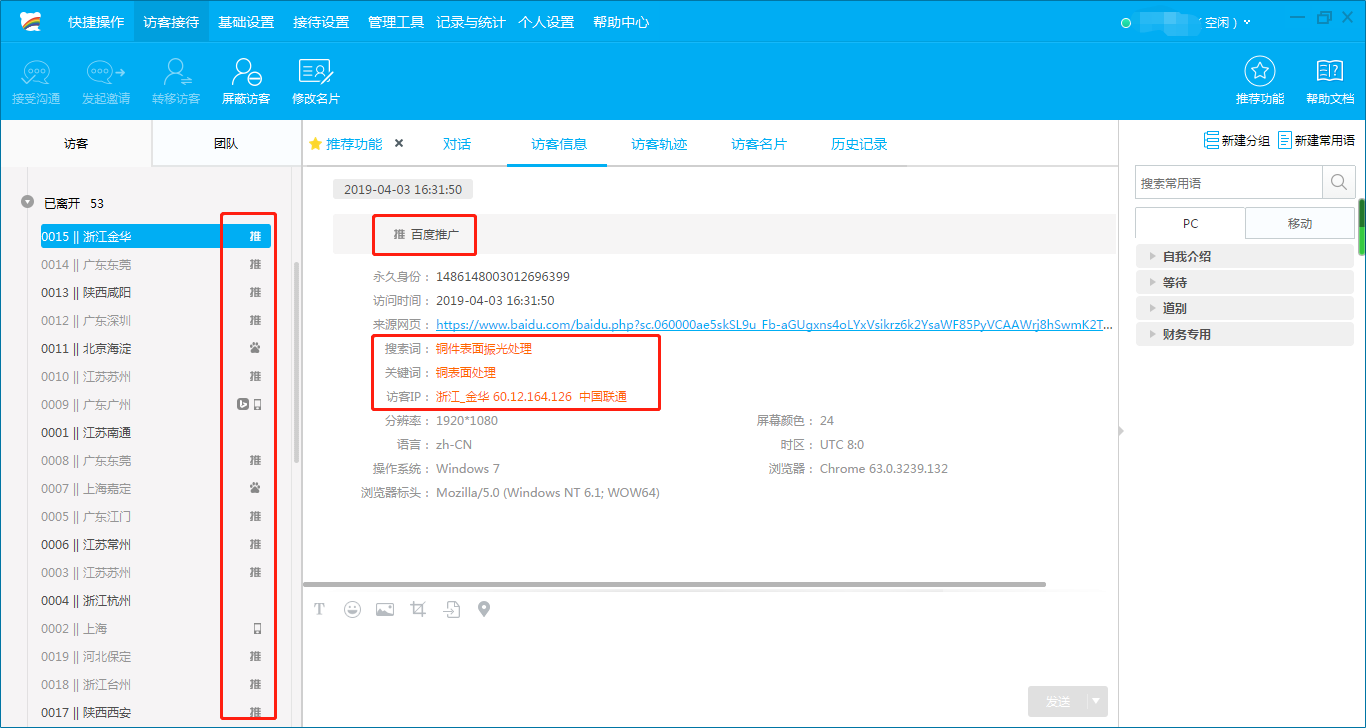The width and height of the screenshot is (1366, 728).
Task: Open the 基础设置 menu
Action: pyautogui.click(x=246, y=22)
